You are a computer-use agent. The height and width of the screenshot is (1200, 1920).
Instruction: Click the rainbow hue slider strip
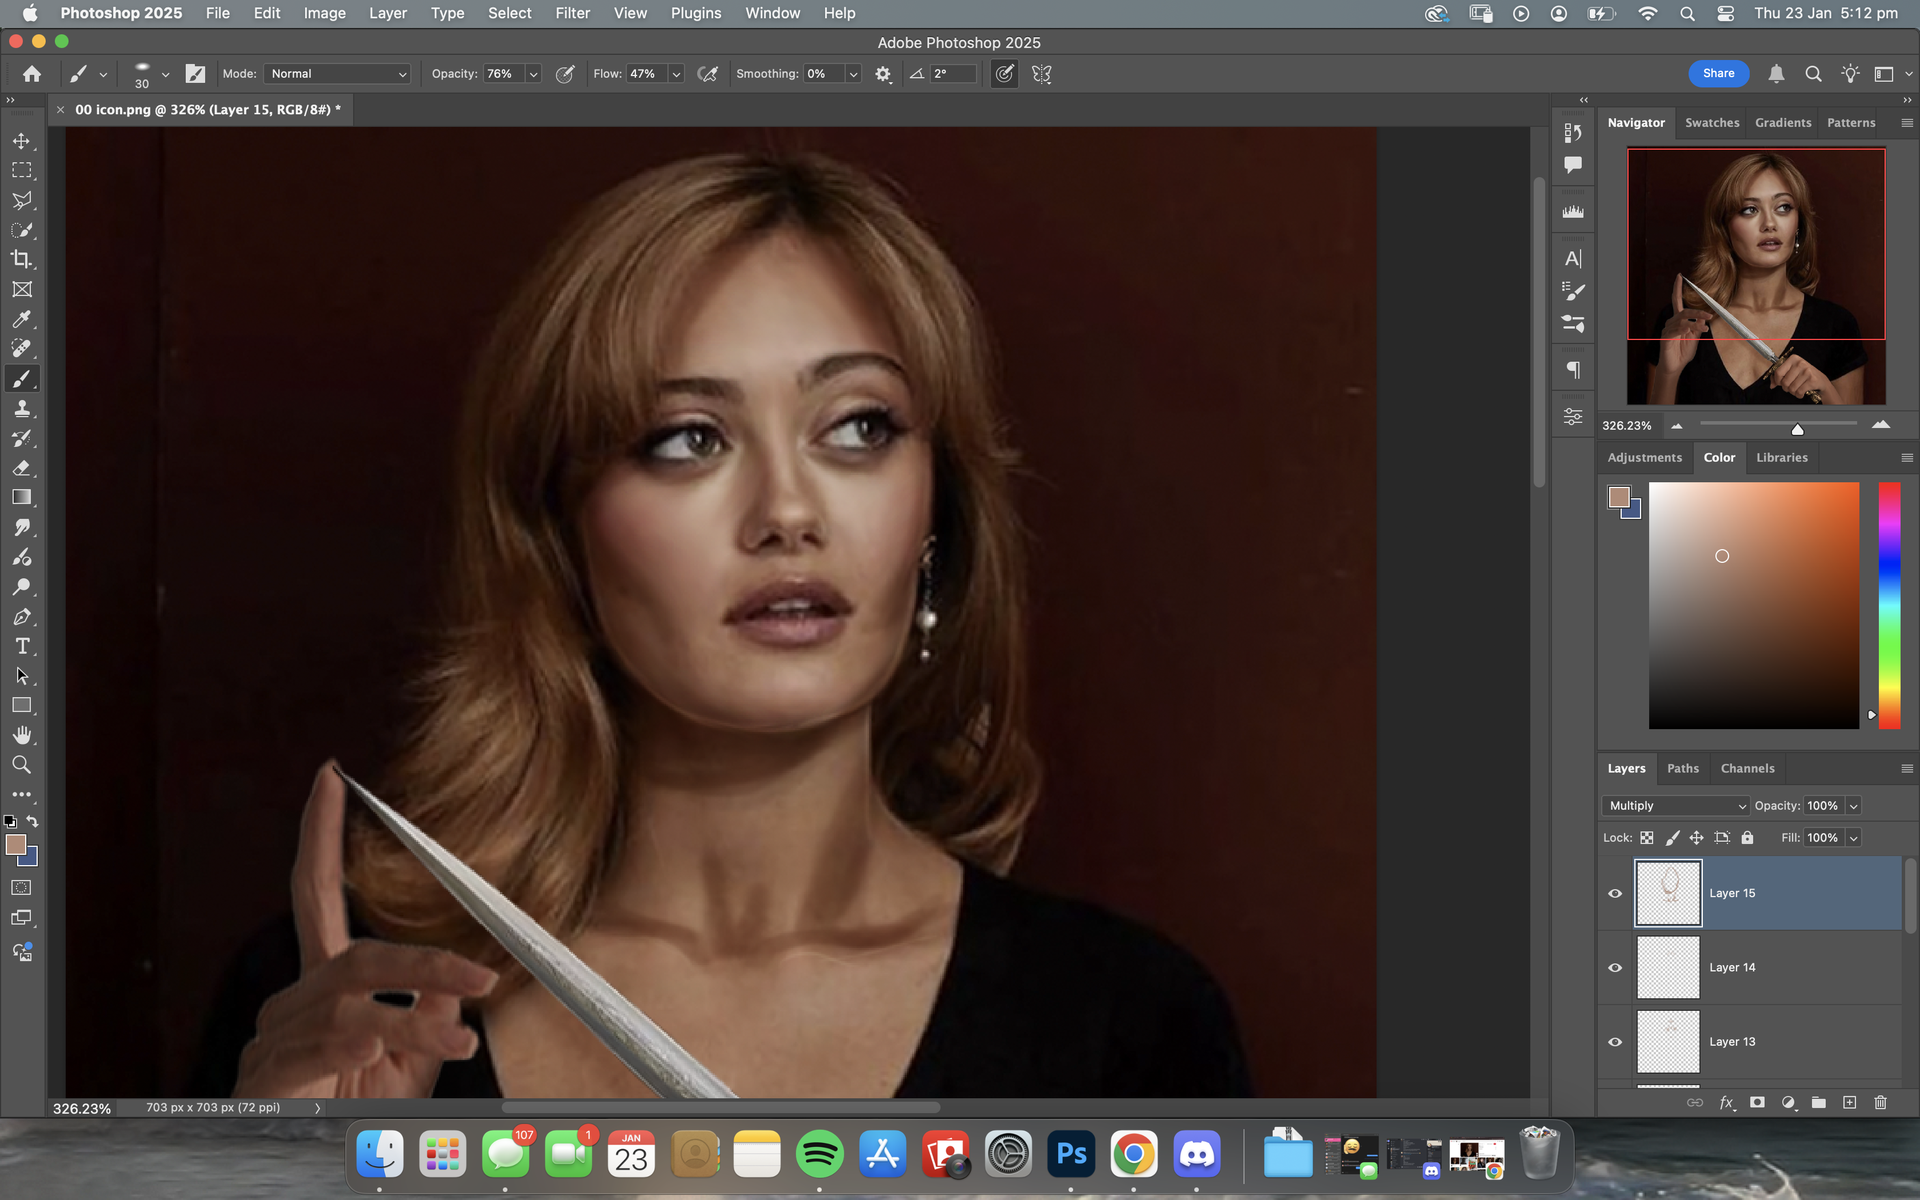pyautogui.click(x=1888, y=605)
